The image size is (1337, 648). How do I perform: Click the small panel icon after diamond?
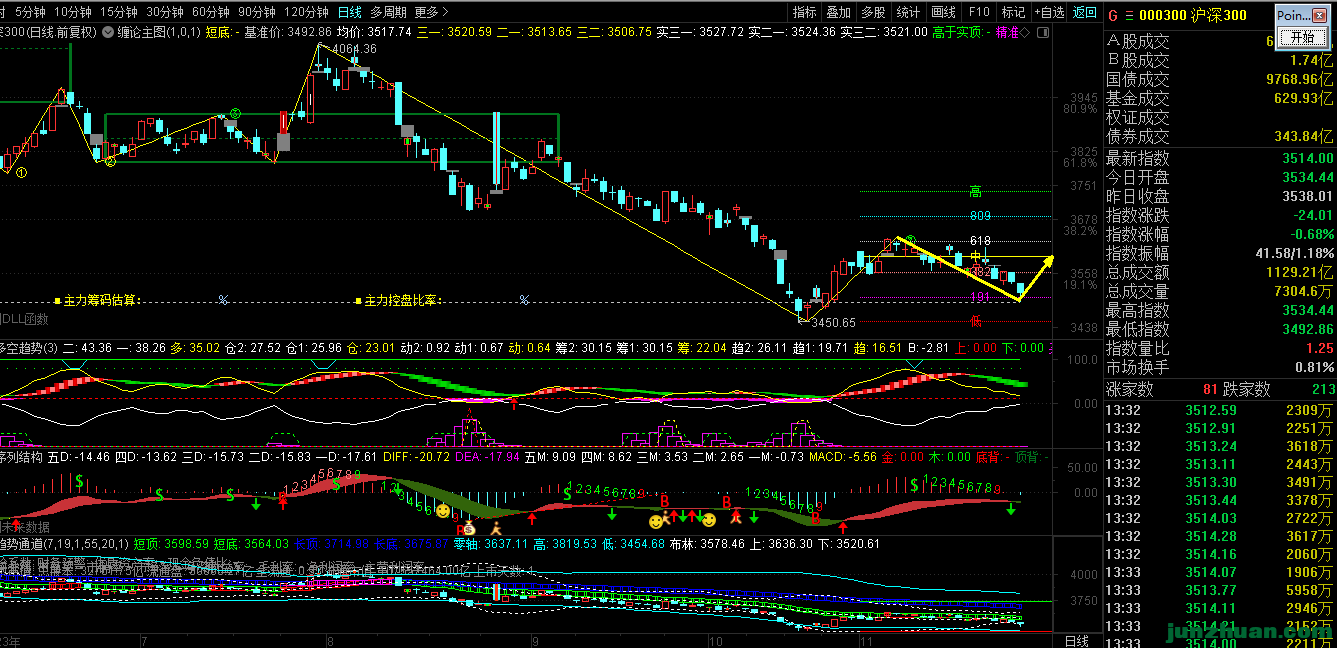click(x=1041, y=32)
